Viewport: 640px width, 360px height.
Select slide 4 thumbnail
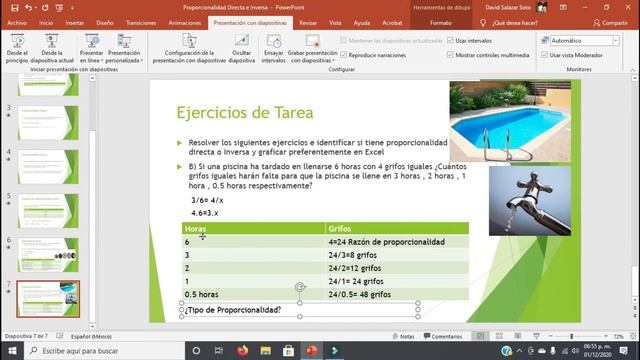[48, 167]
